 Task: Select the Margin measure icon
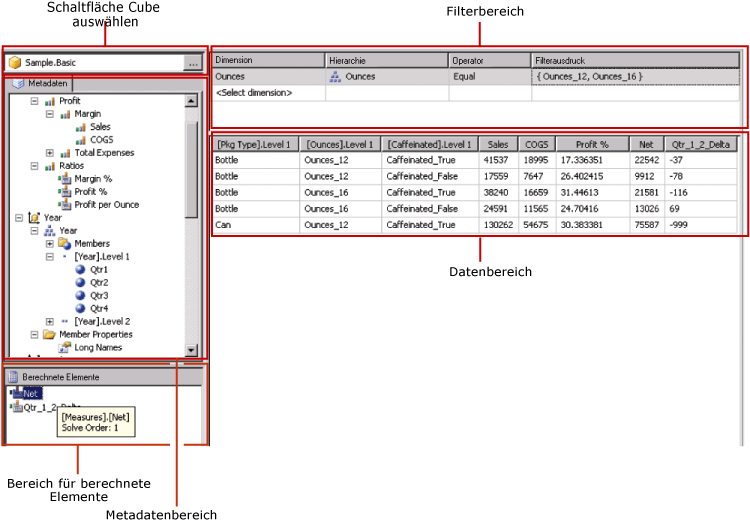pos(65,114)
